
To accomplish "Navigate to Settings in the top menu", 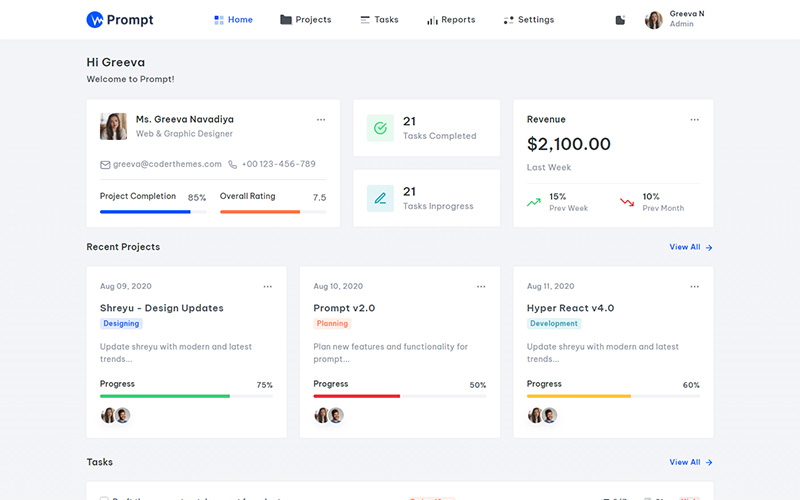I will click(x=529, y=20).
